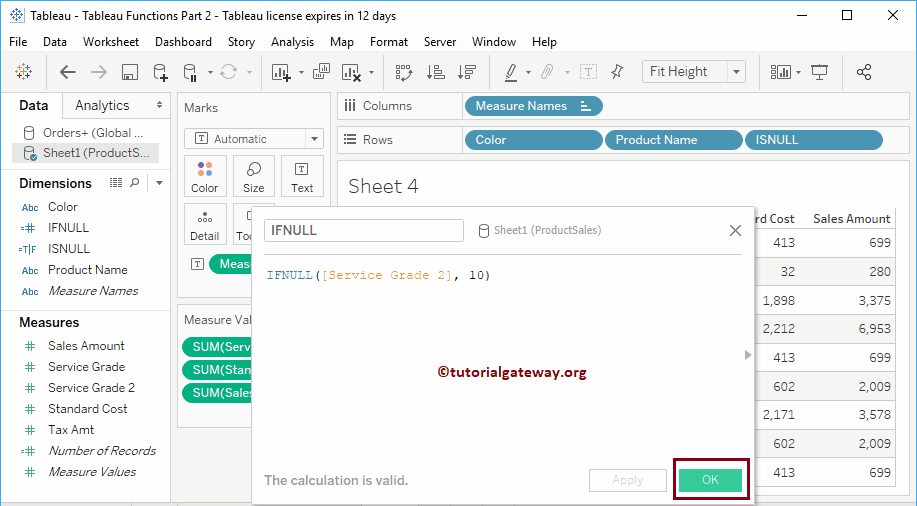The height and width of the screenshot is (506, 917).
Task: Click the ISNULL pill on Rows
Action: tap(813, 140)
